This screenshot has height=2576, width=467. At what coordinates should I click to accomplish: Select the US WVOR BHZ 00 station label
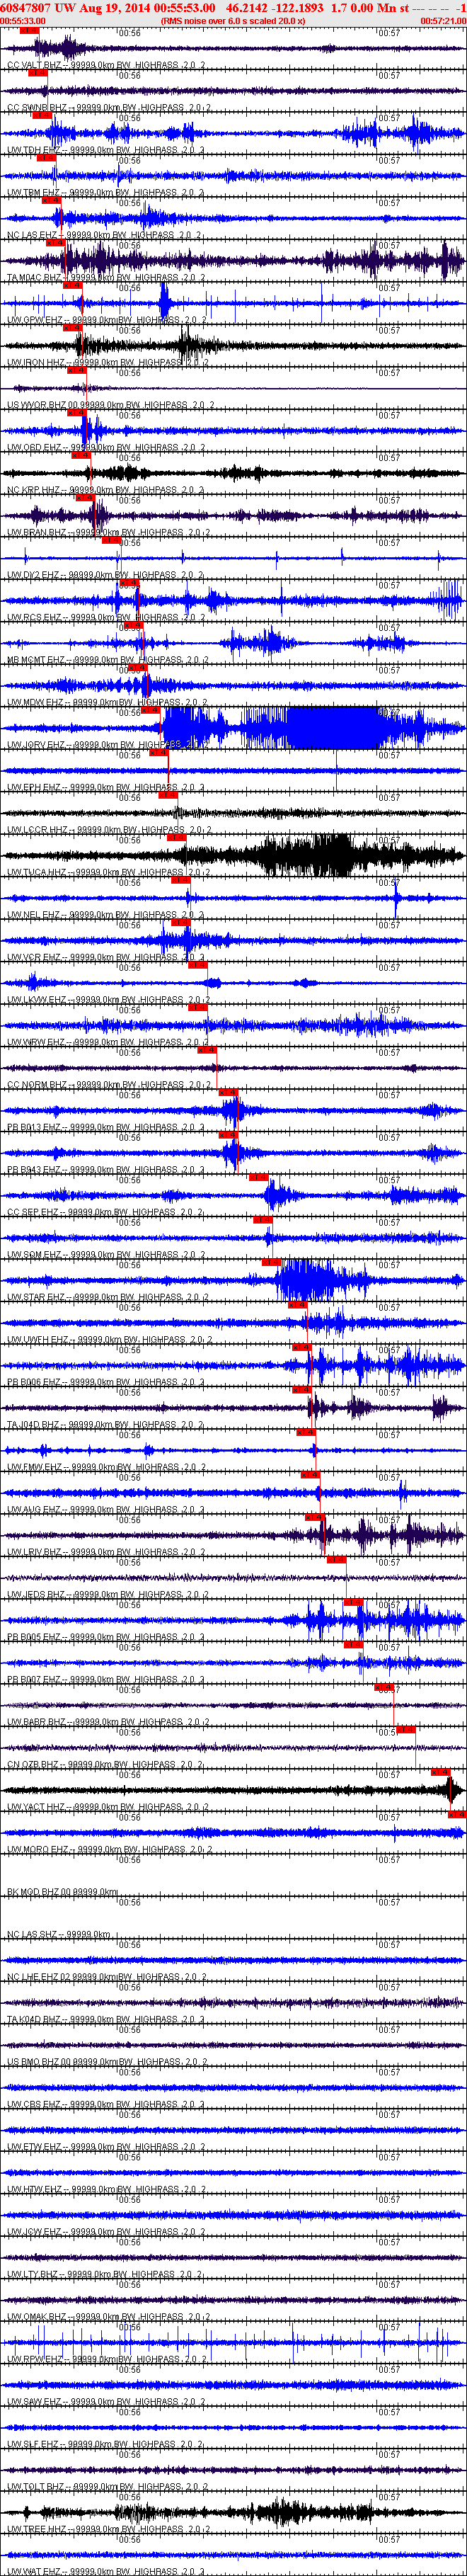(110, 405)
